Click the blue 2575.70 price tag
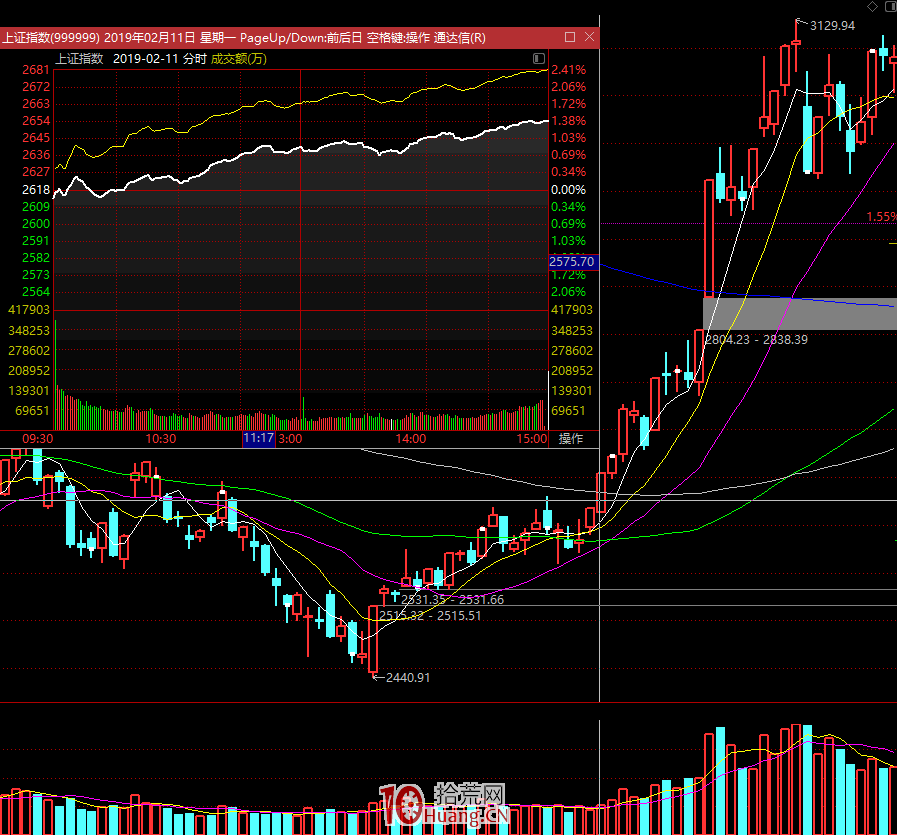This screenshot has width=897, height=835. click(x=573, y=262)
